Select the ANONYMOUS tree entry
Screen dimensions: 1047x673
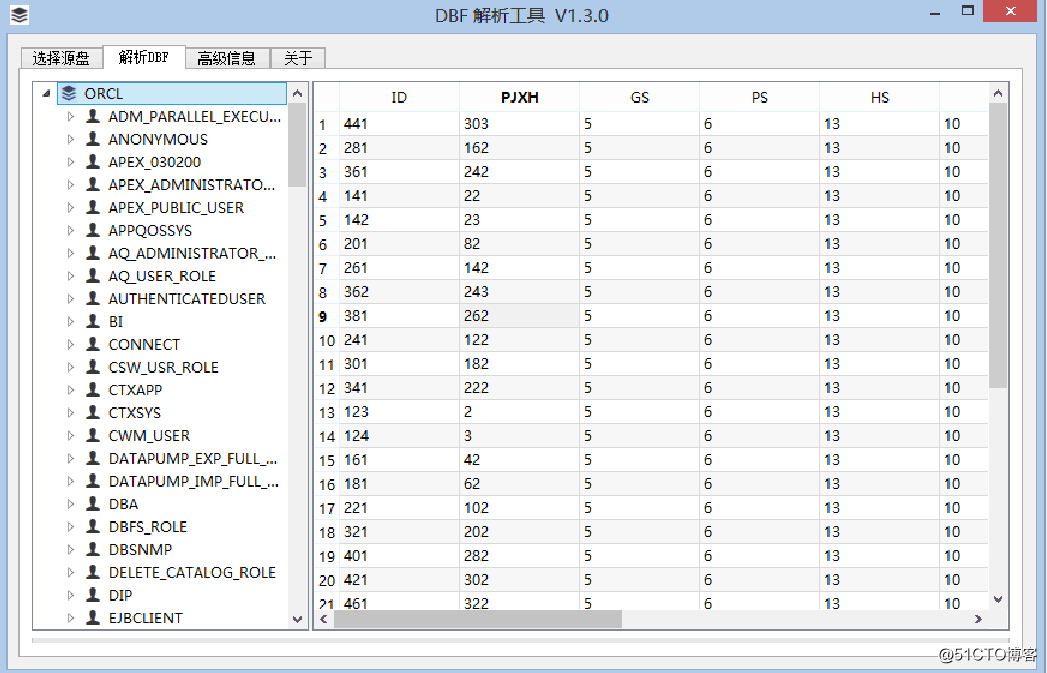(158, 139)
